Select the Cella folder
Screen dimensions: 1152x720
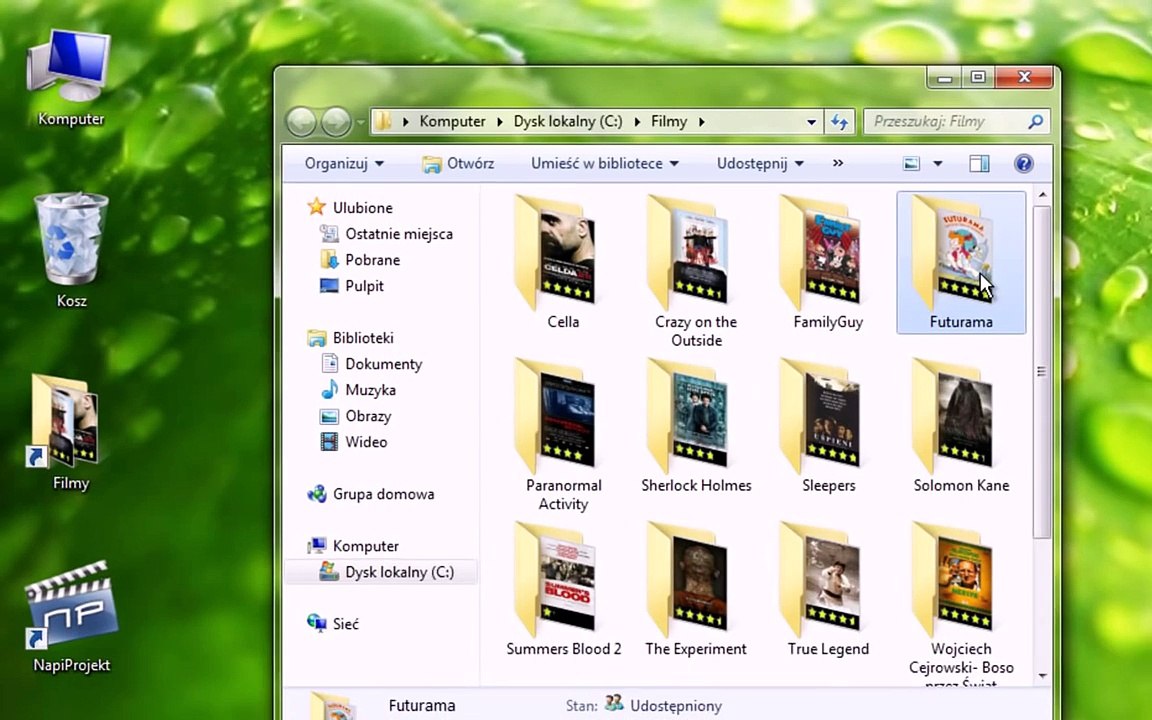pos(563,262)
